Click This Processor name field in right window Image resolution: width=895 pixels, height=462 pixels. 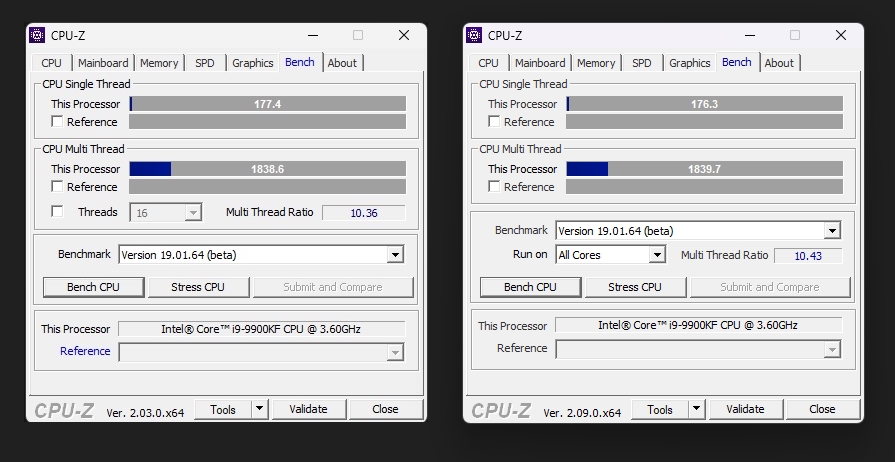699,325
